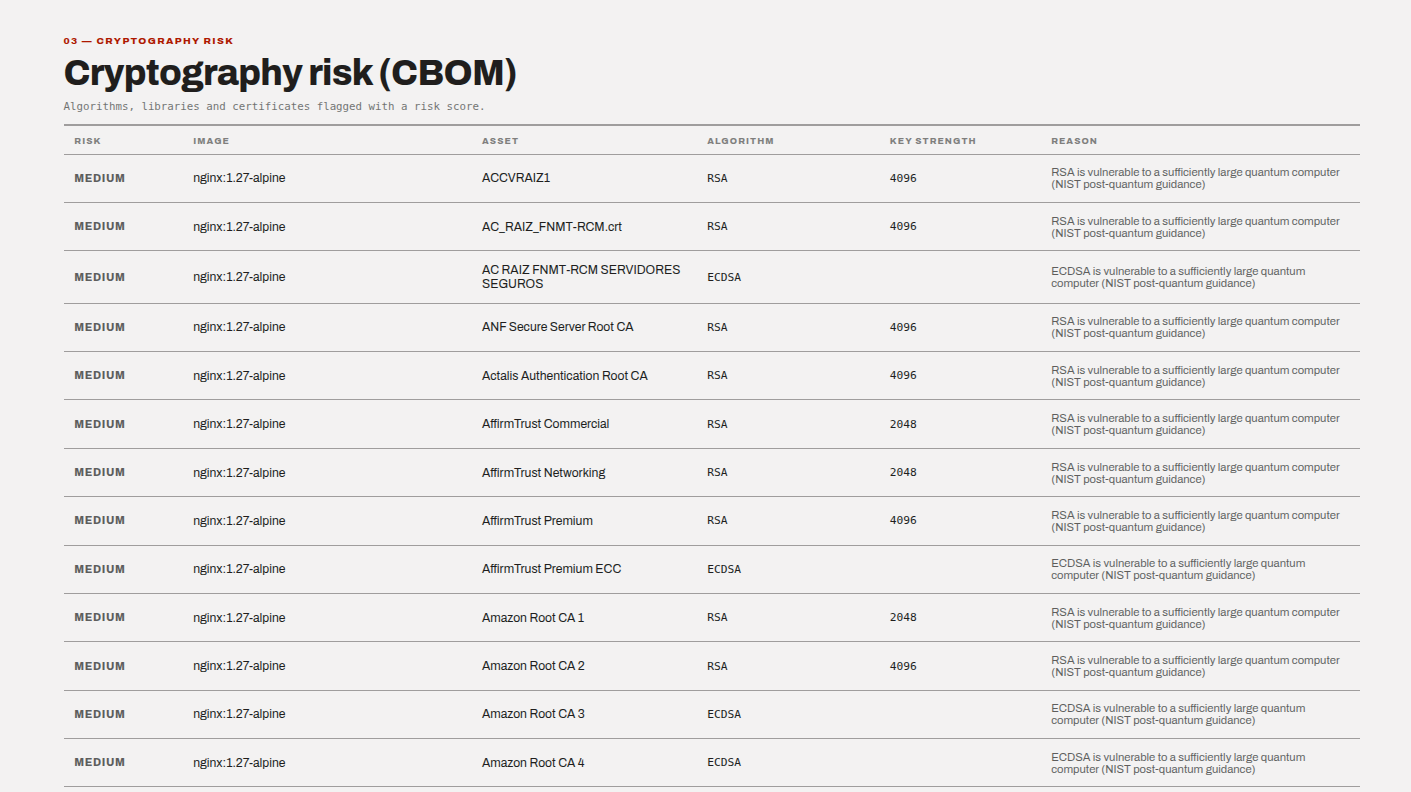Click ANF Secure Server Root CA
This screenshot has height=792, width=1411.
point(557,327)
